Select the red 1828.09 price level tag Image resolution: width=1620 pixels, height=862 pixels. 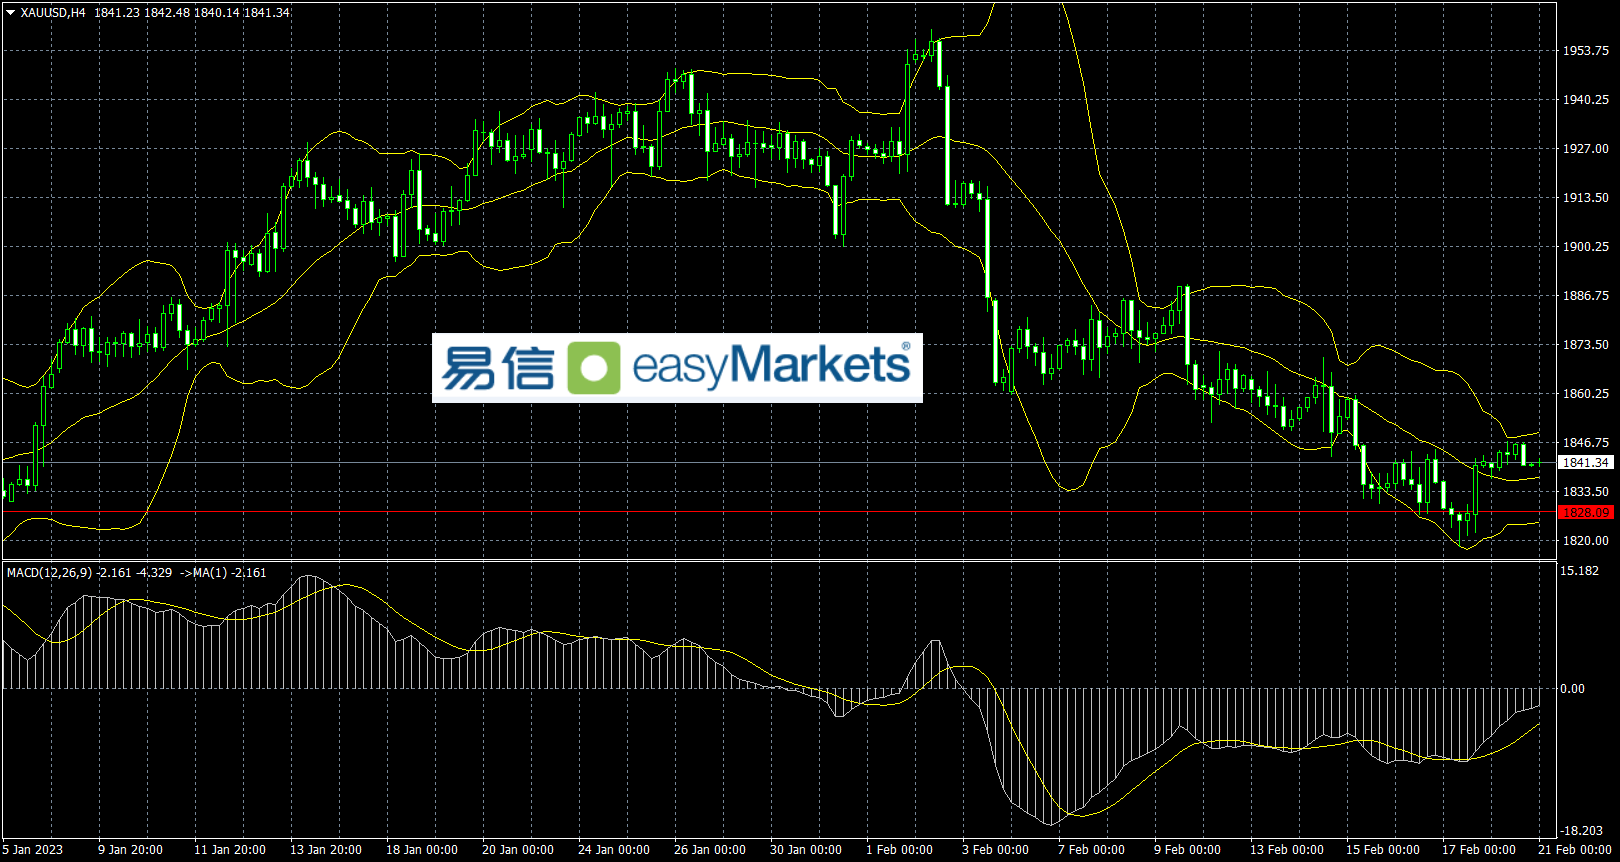(x=1586, y=513)
